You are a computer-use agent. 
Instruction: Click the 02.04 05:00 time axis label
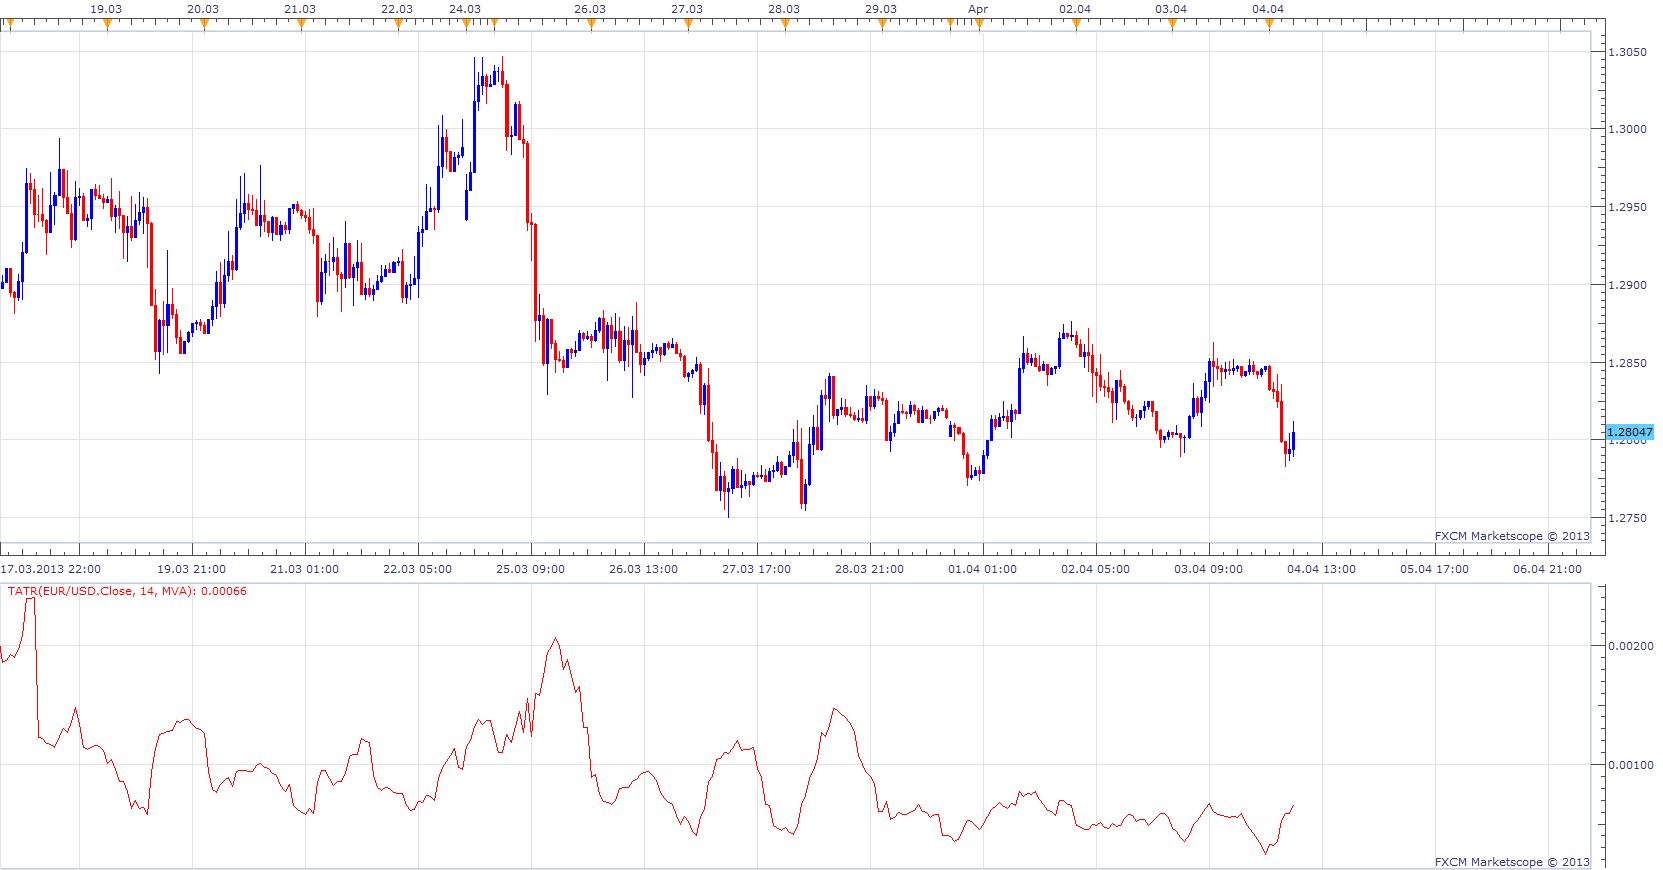coord(1095,569)
